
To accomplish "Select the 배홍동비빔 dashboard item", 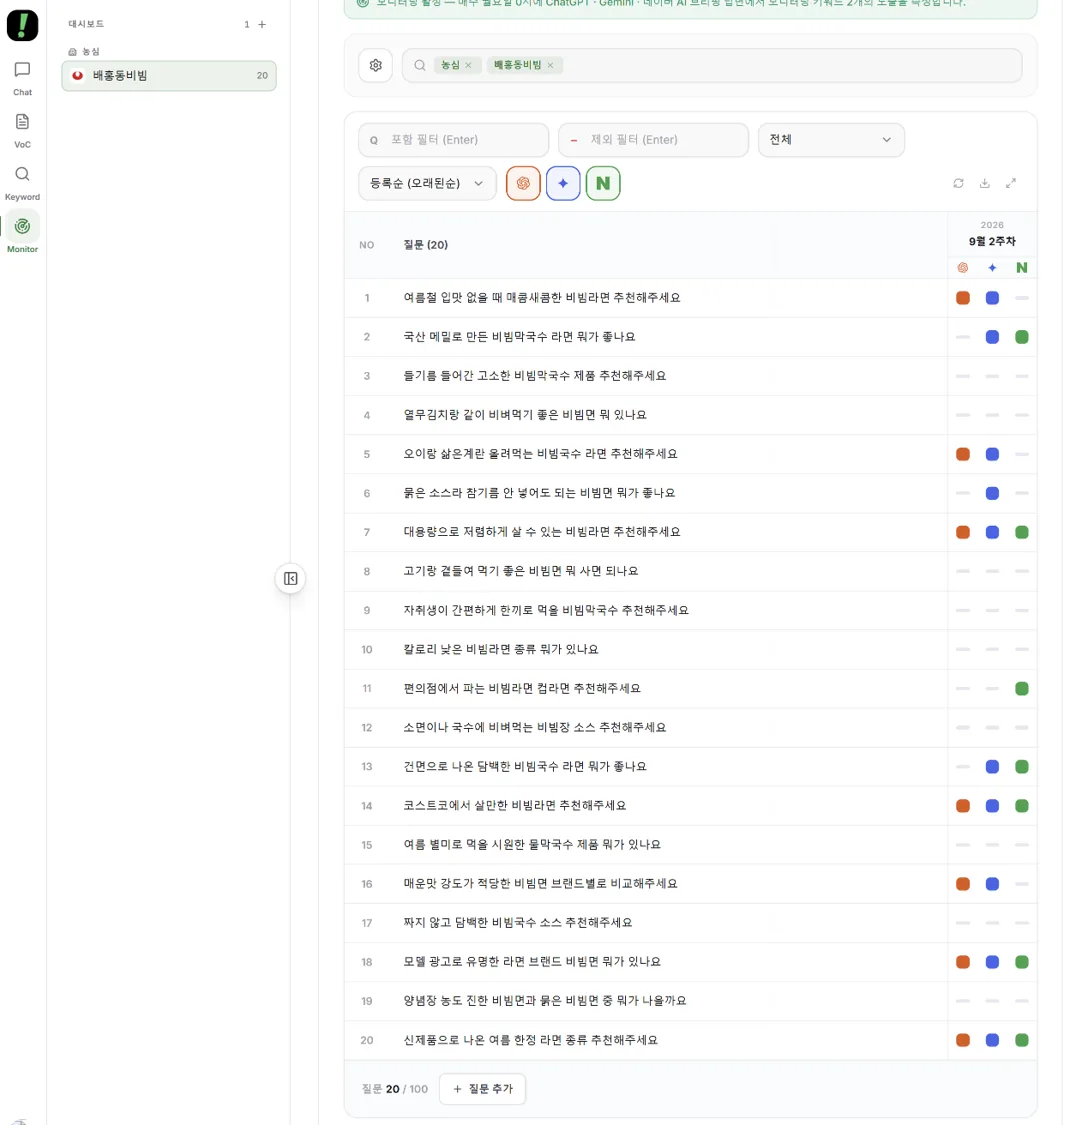I will (169, 75).
